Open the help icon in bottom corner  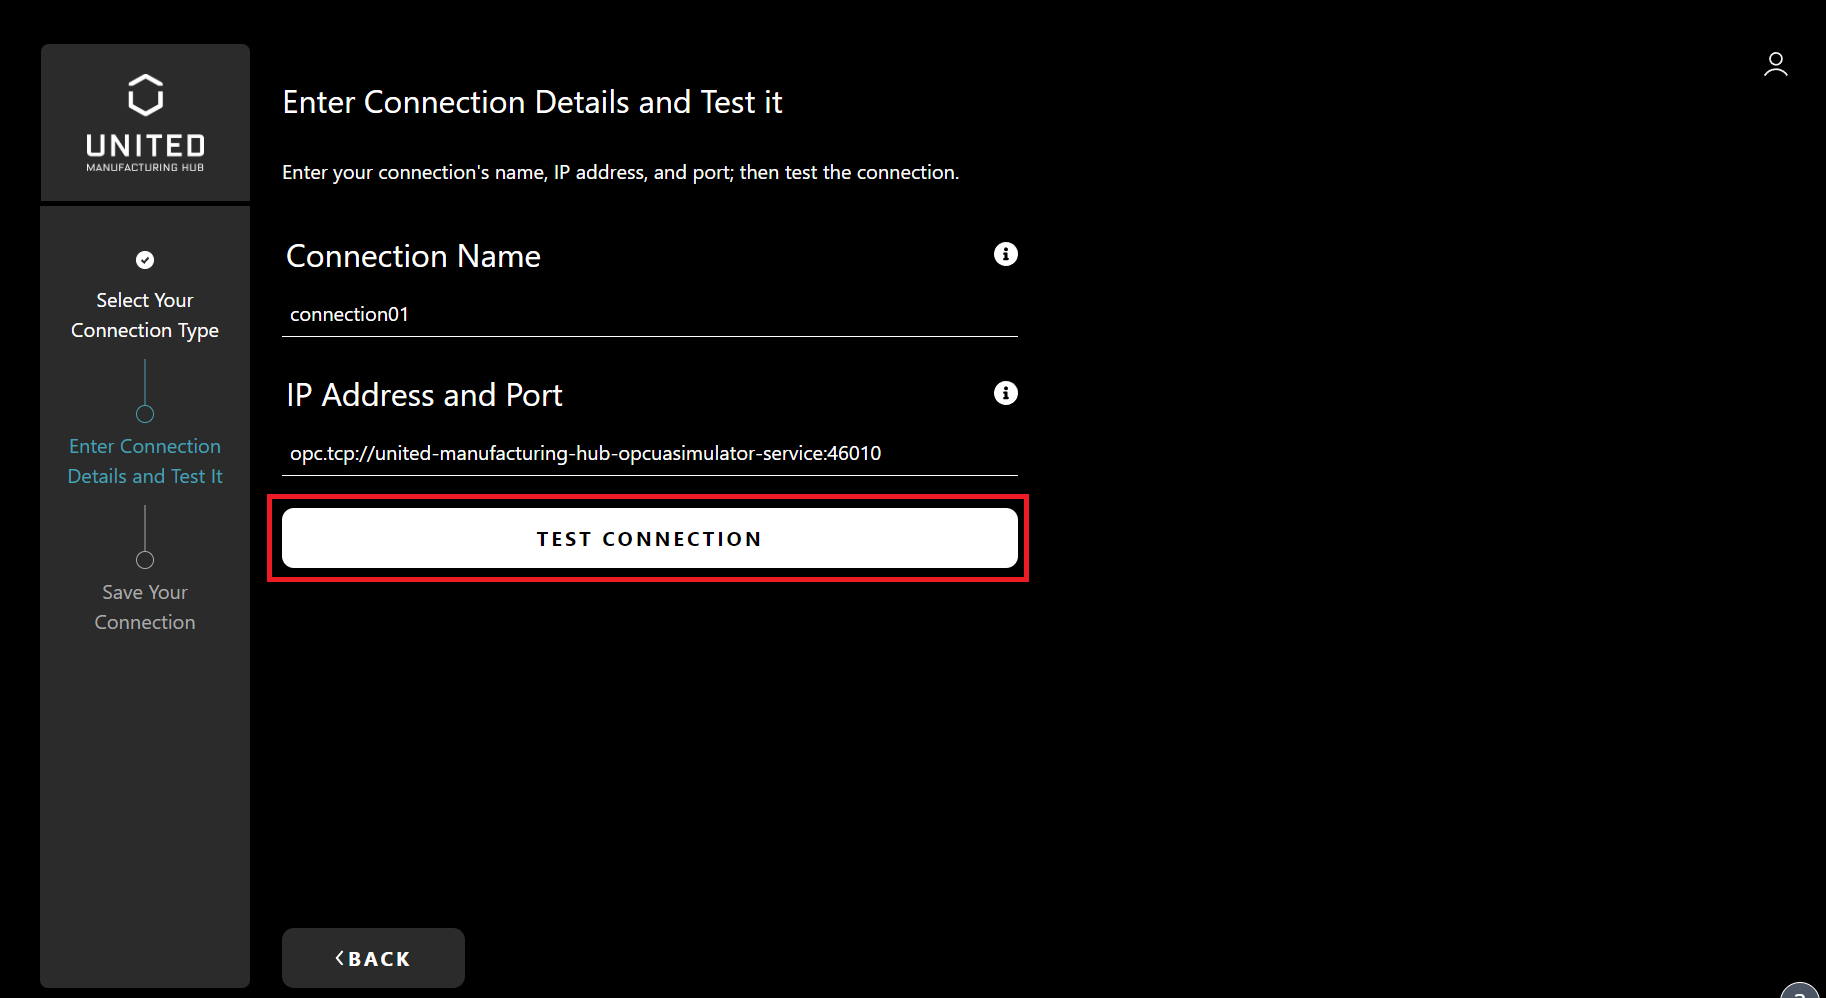pyautogui.click(x=1801, y=989)
